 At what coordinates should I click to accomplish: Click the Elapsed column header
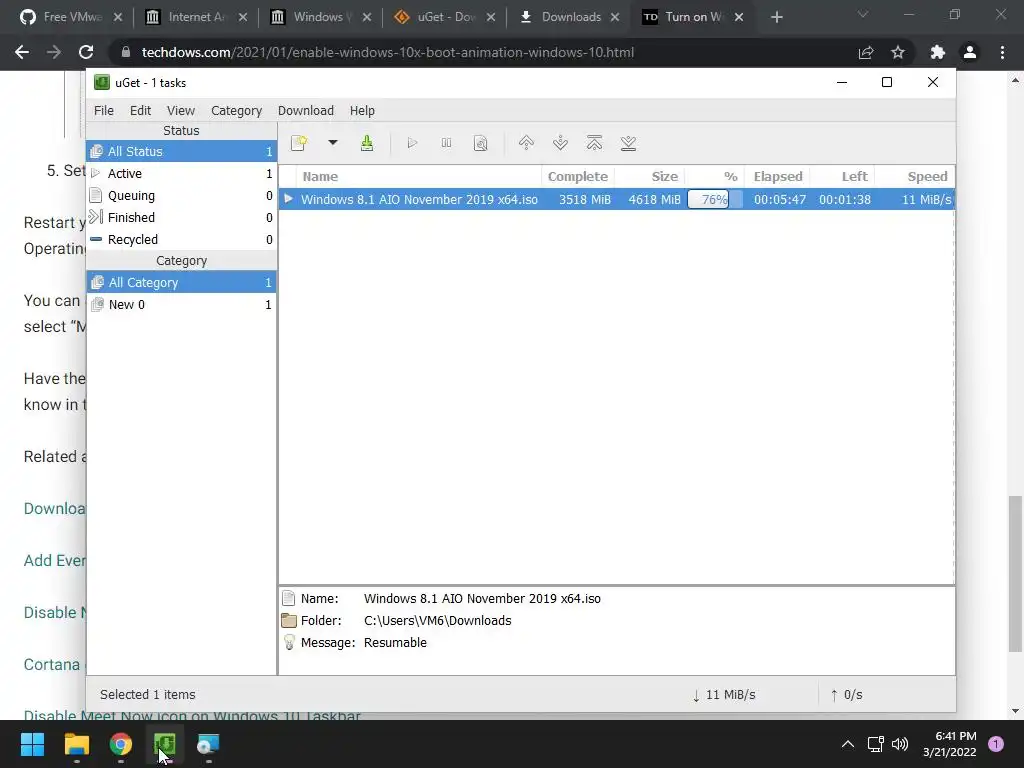[x=777, y=176]
